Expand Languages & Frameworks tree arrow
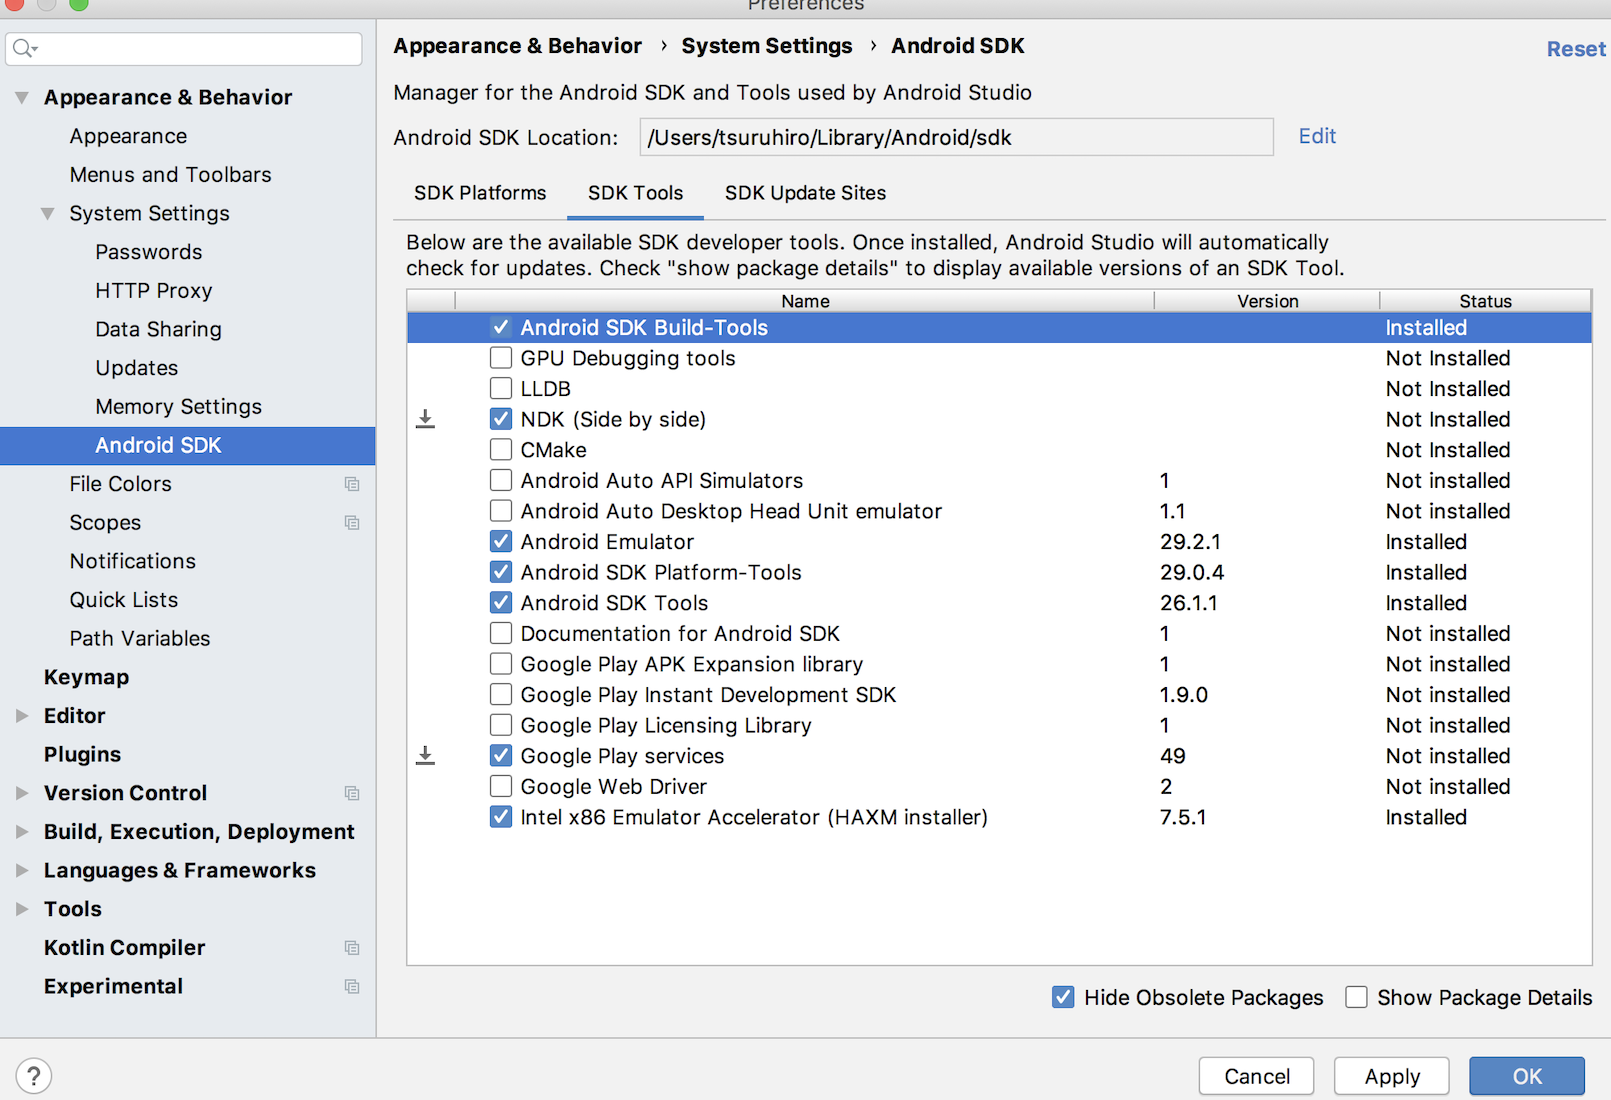 click(22, 871)
